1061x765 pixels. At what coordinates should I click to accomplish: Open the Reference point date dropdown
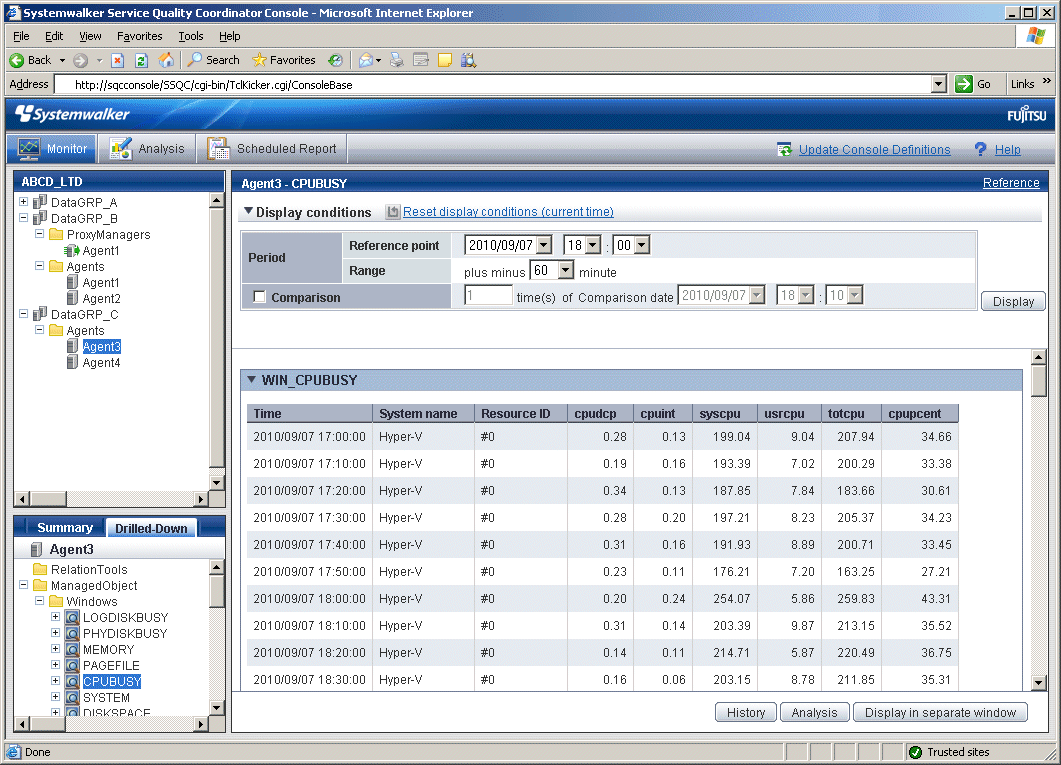click(543, 245)
